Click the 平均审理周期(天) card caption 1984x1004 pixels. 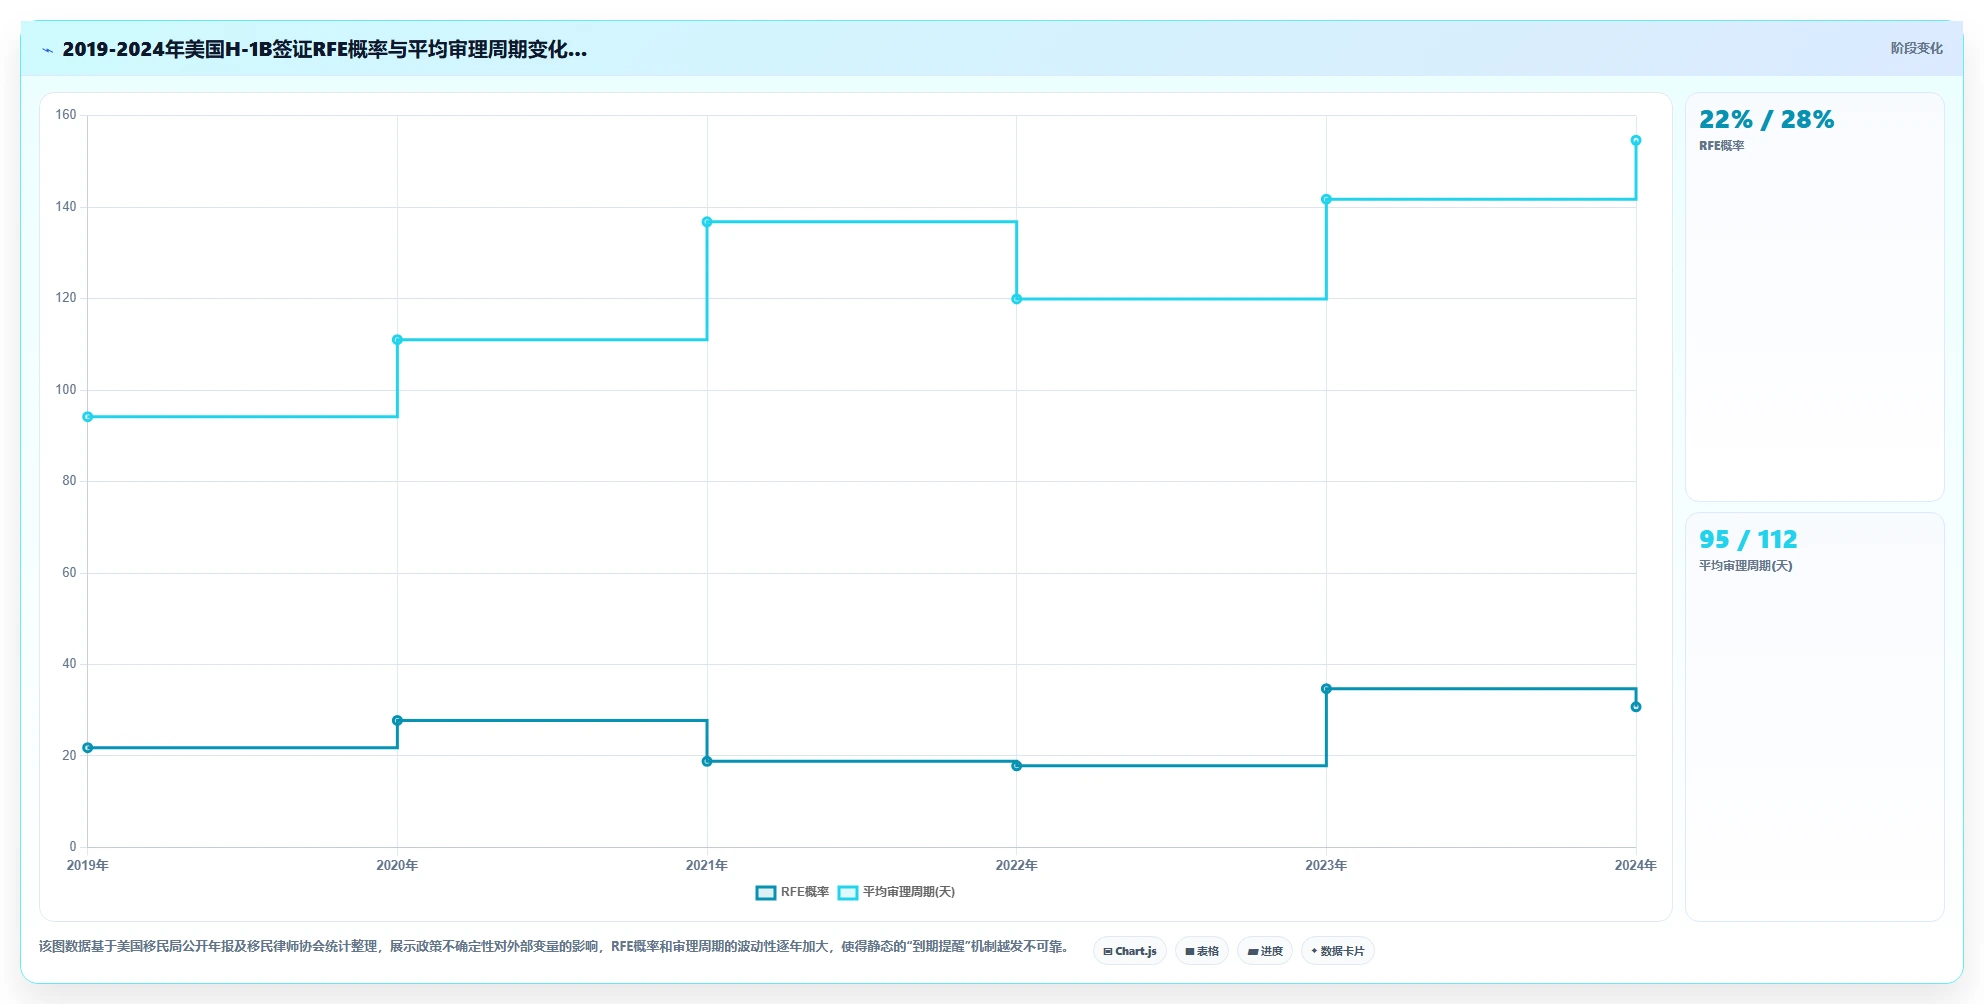pos(1745,566)
